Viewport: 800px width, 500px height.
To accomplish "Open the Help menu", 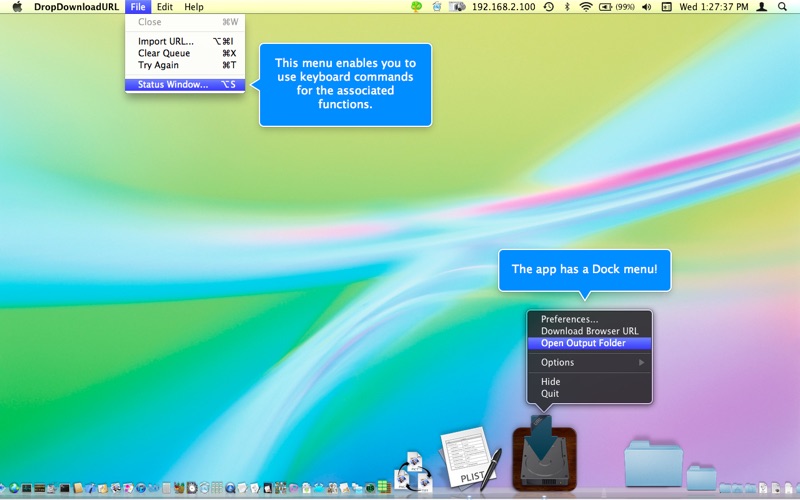I will (194, 7).
